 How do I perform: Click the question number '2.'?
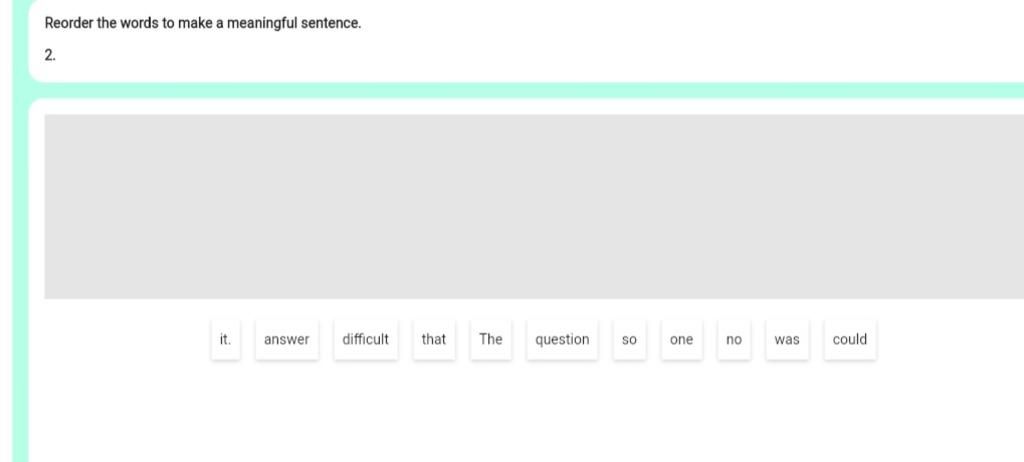point(51,55)
